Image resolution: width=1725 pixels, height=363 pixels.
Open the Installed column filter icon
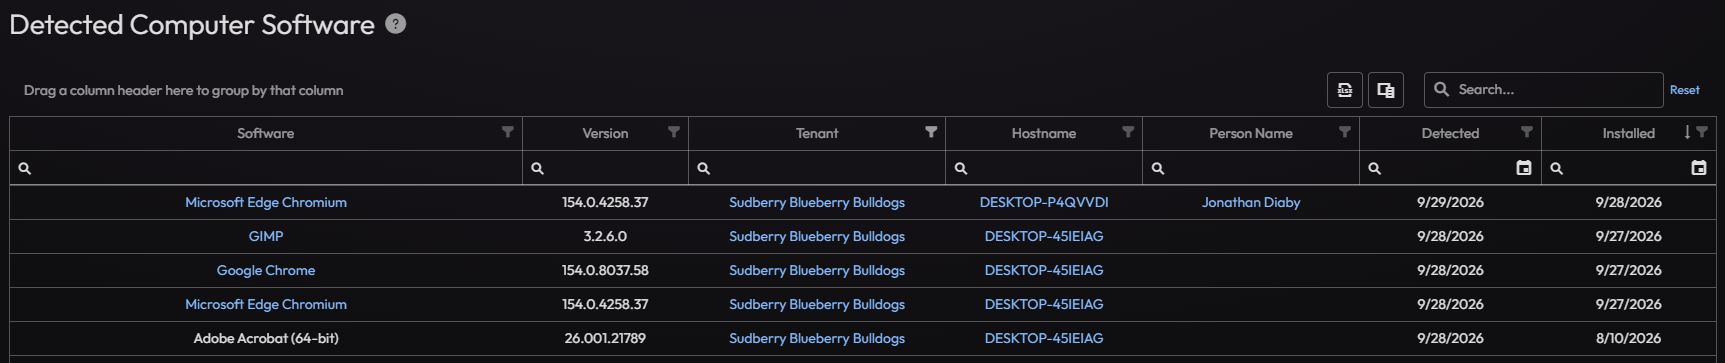tap(1702, 132)
